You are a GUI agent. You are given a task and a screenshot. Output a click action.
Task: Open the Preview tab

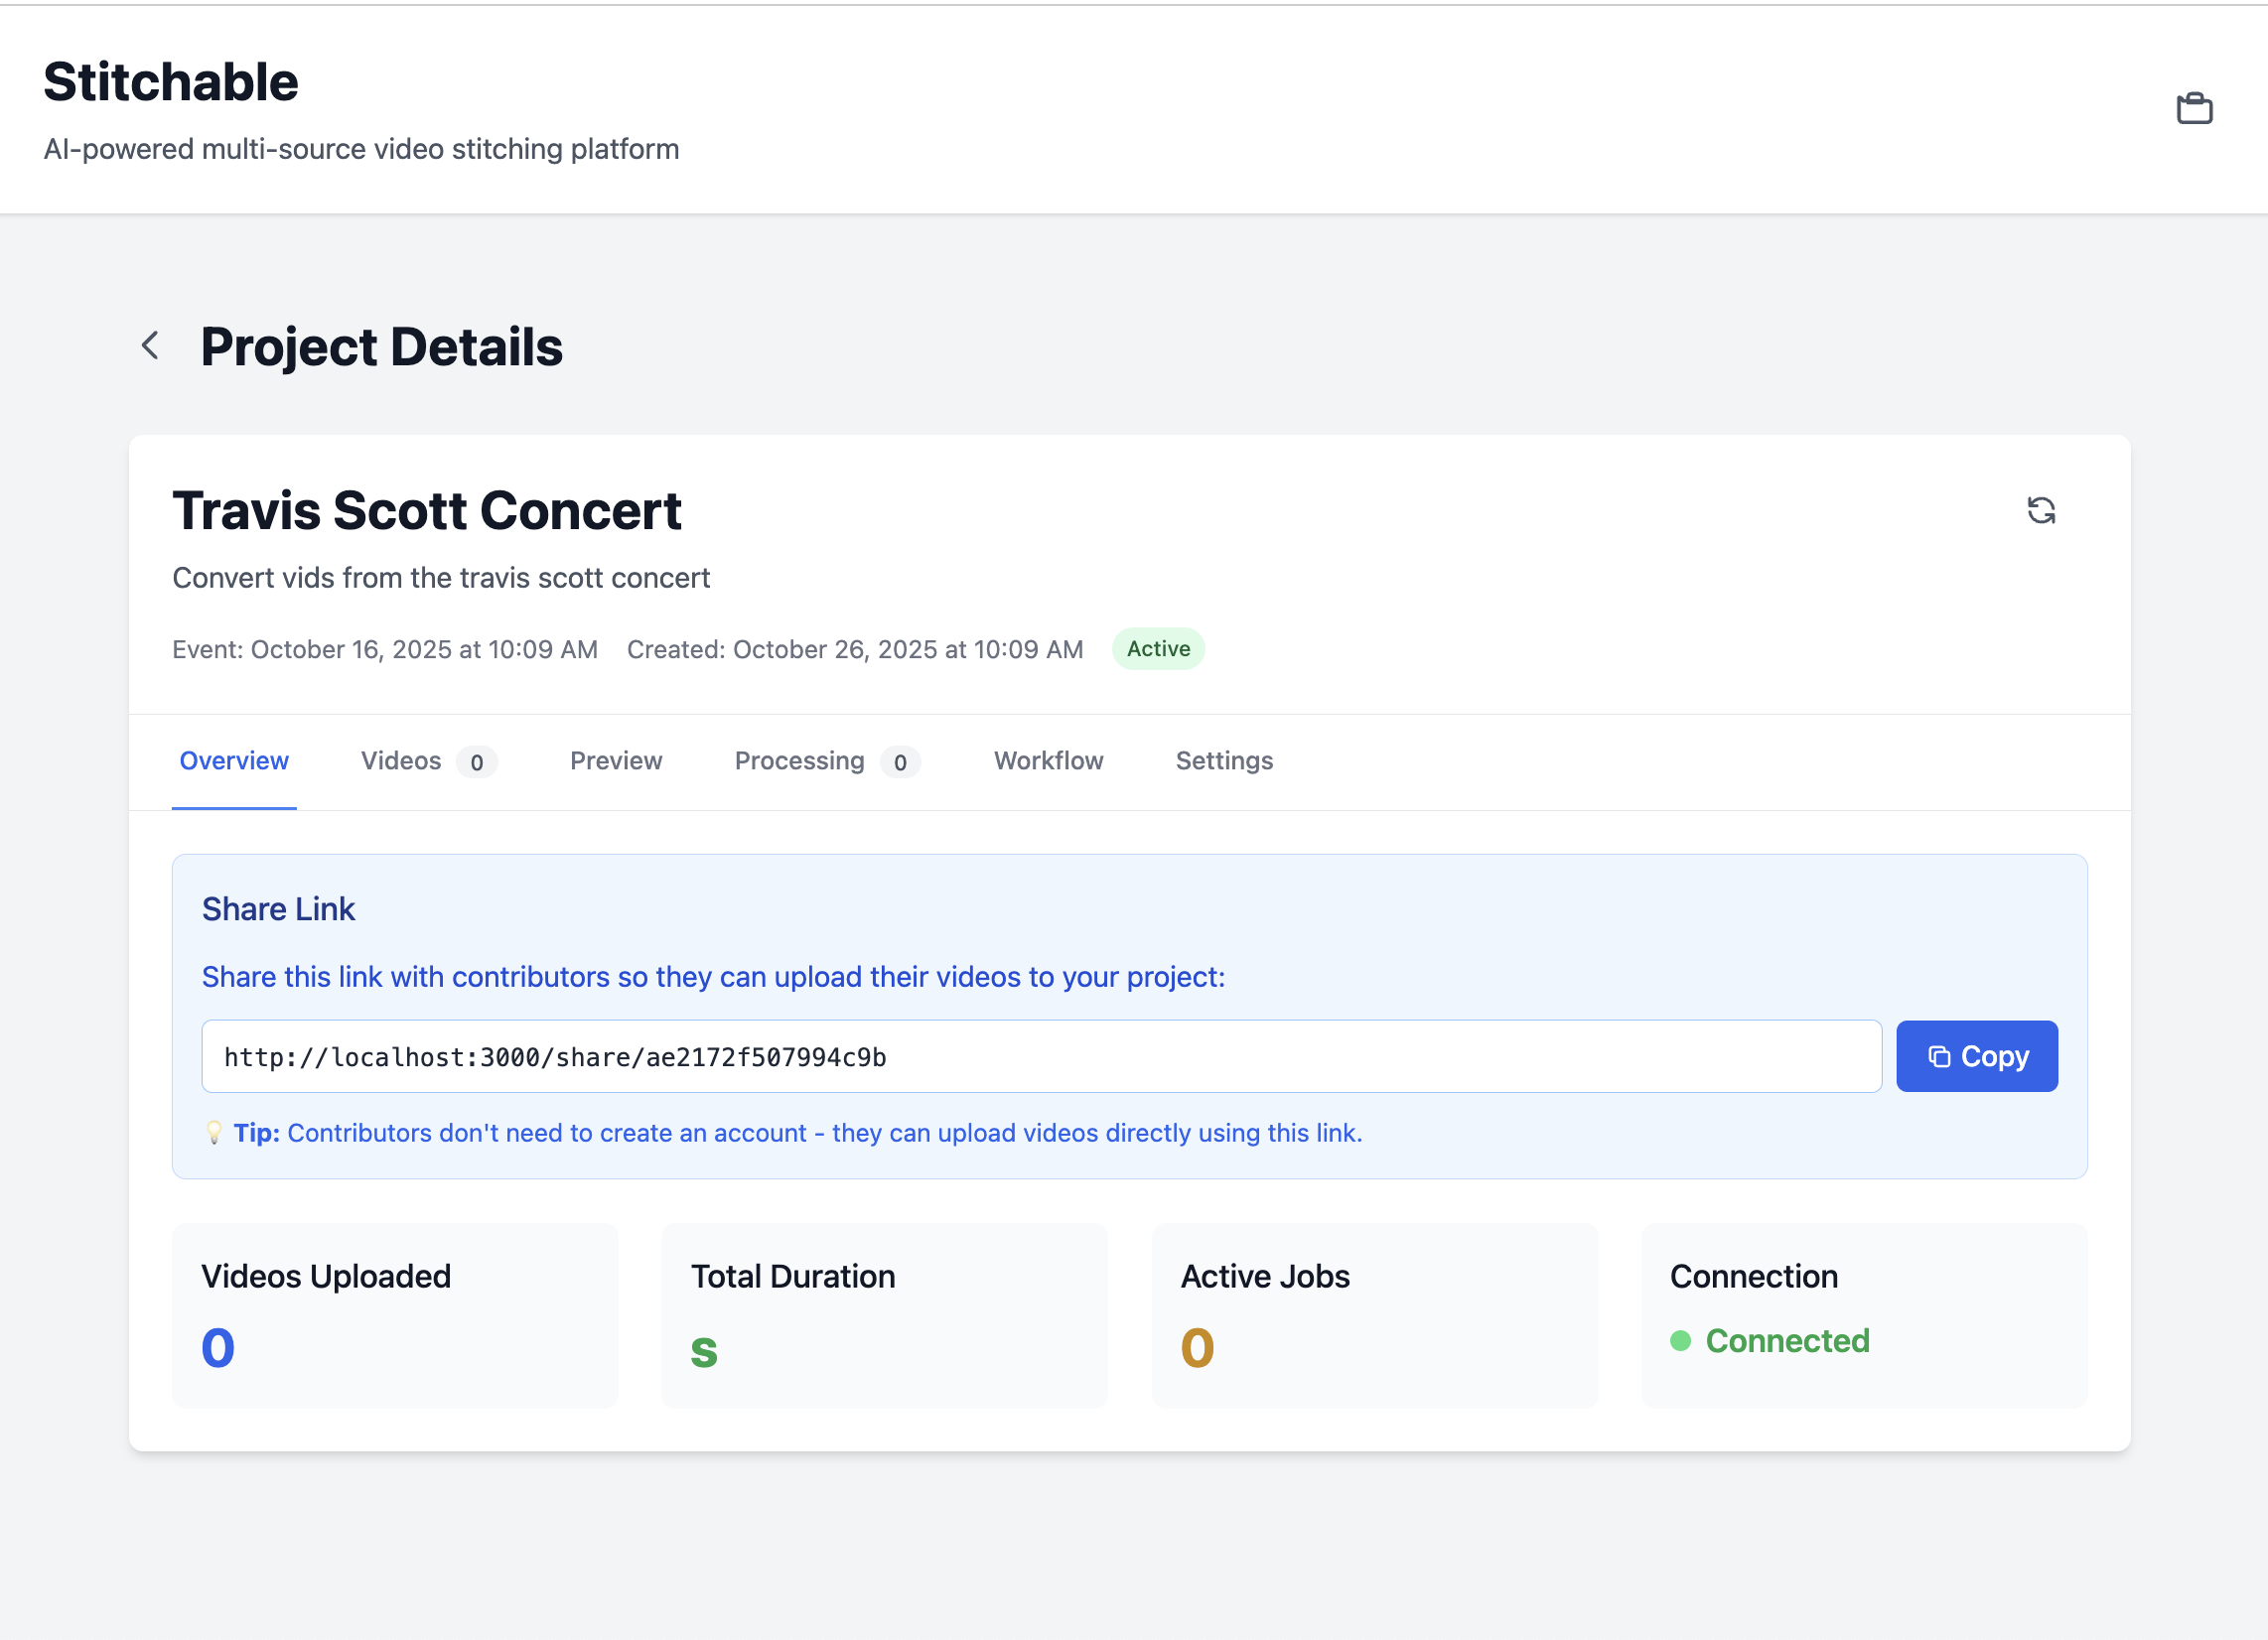pos(616,761)
